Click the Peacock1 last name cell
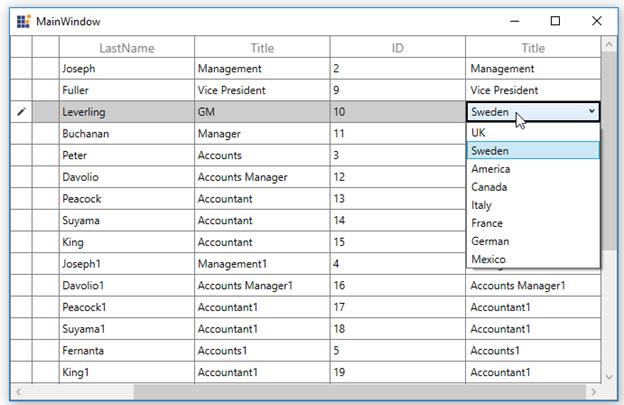Screen dimensions: 624x405 click(127, 307)
